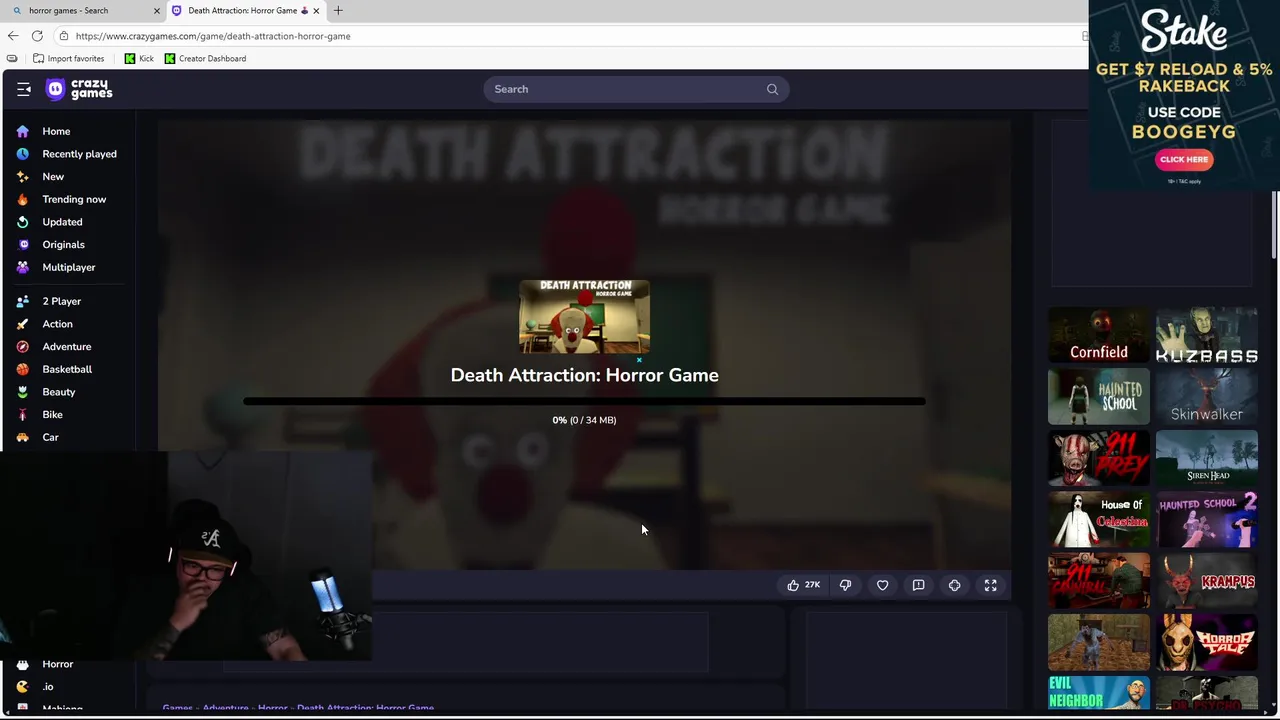Open the Cornfield game thumbnail

click(x=1099, y=336)
